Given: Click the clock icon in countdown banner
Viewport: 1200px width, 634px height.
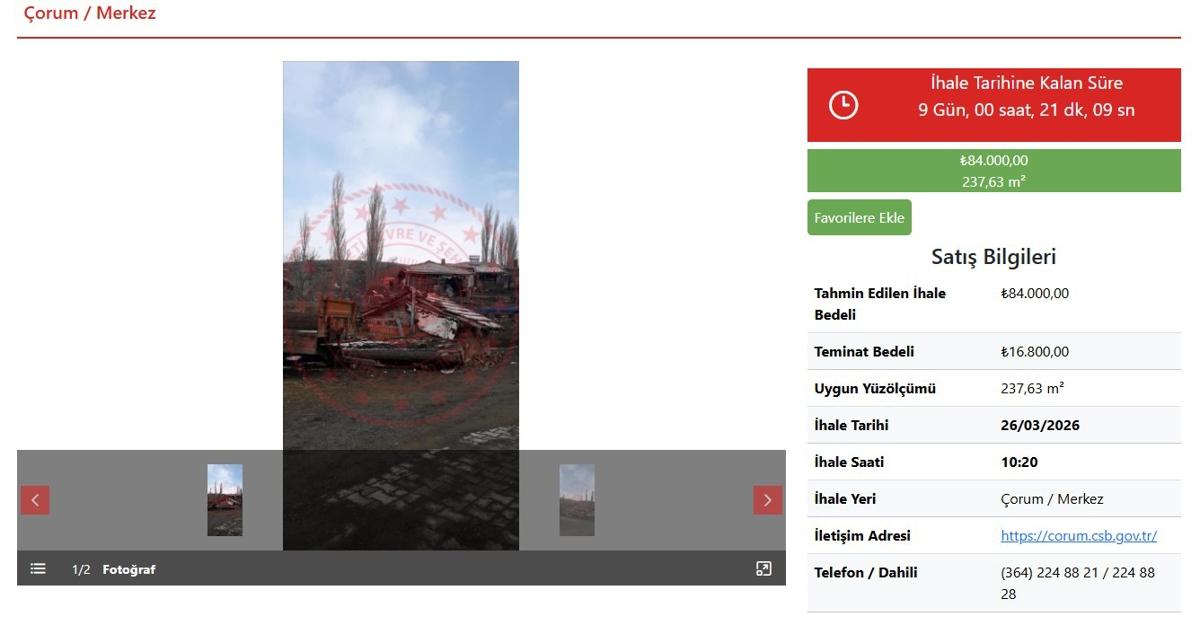Looking at the screenshot, I should pyautogui.click(x=844, y=105).
